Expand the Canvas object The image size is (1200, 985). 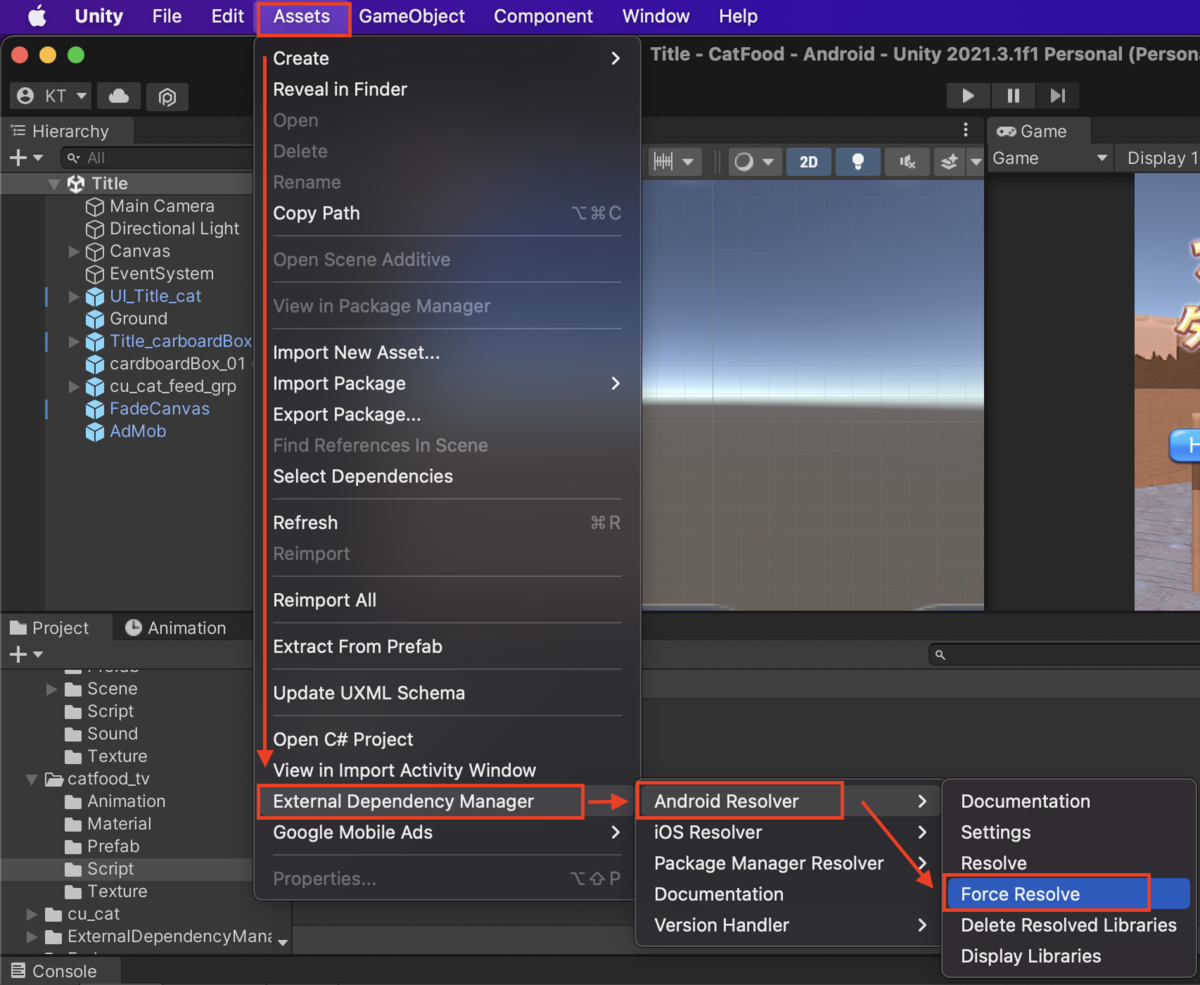[74, 251]
